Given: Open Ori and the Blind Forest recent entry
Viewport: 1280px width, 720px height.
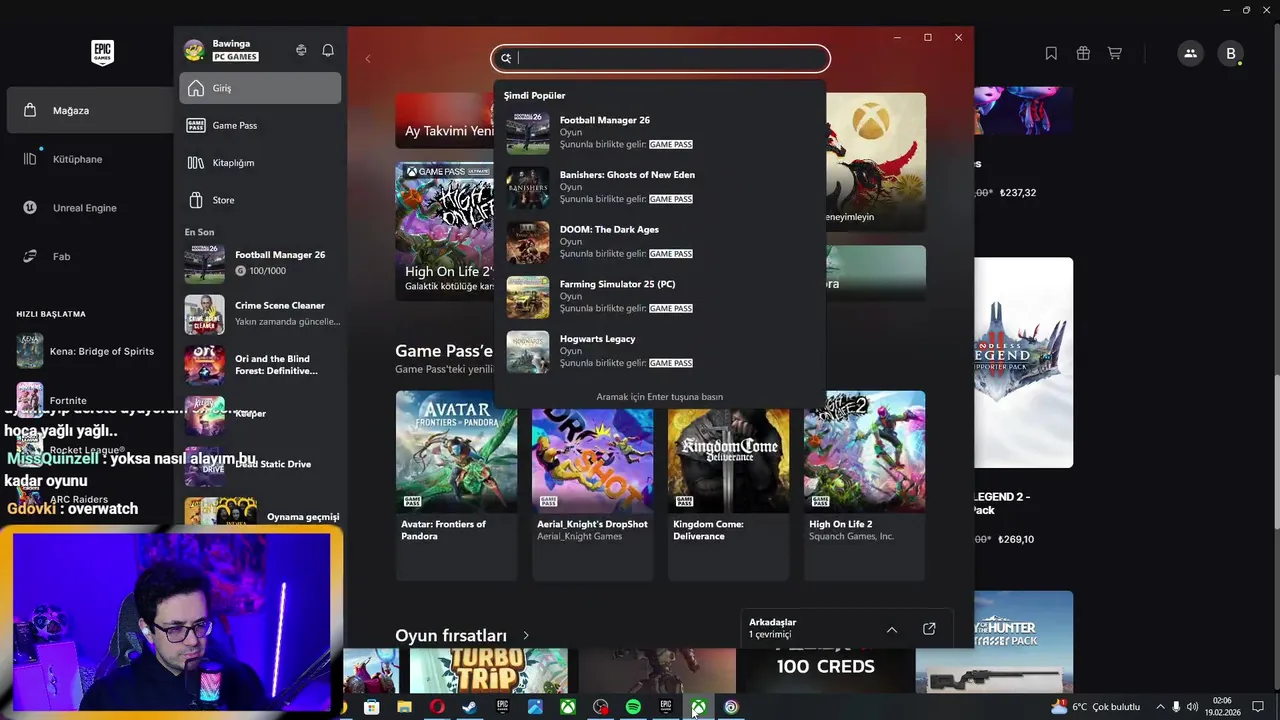Looking at the screenshot, I should click(262, 365).
